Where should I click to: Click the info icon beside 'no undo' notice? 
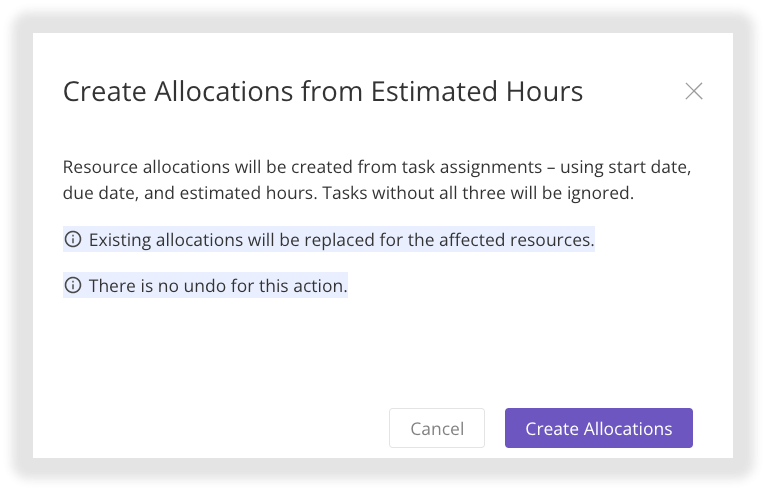(x=73, y=285)
